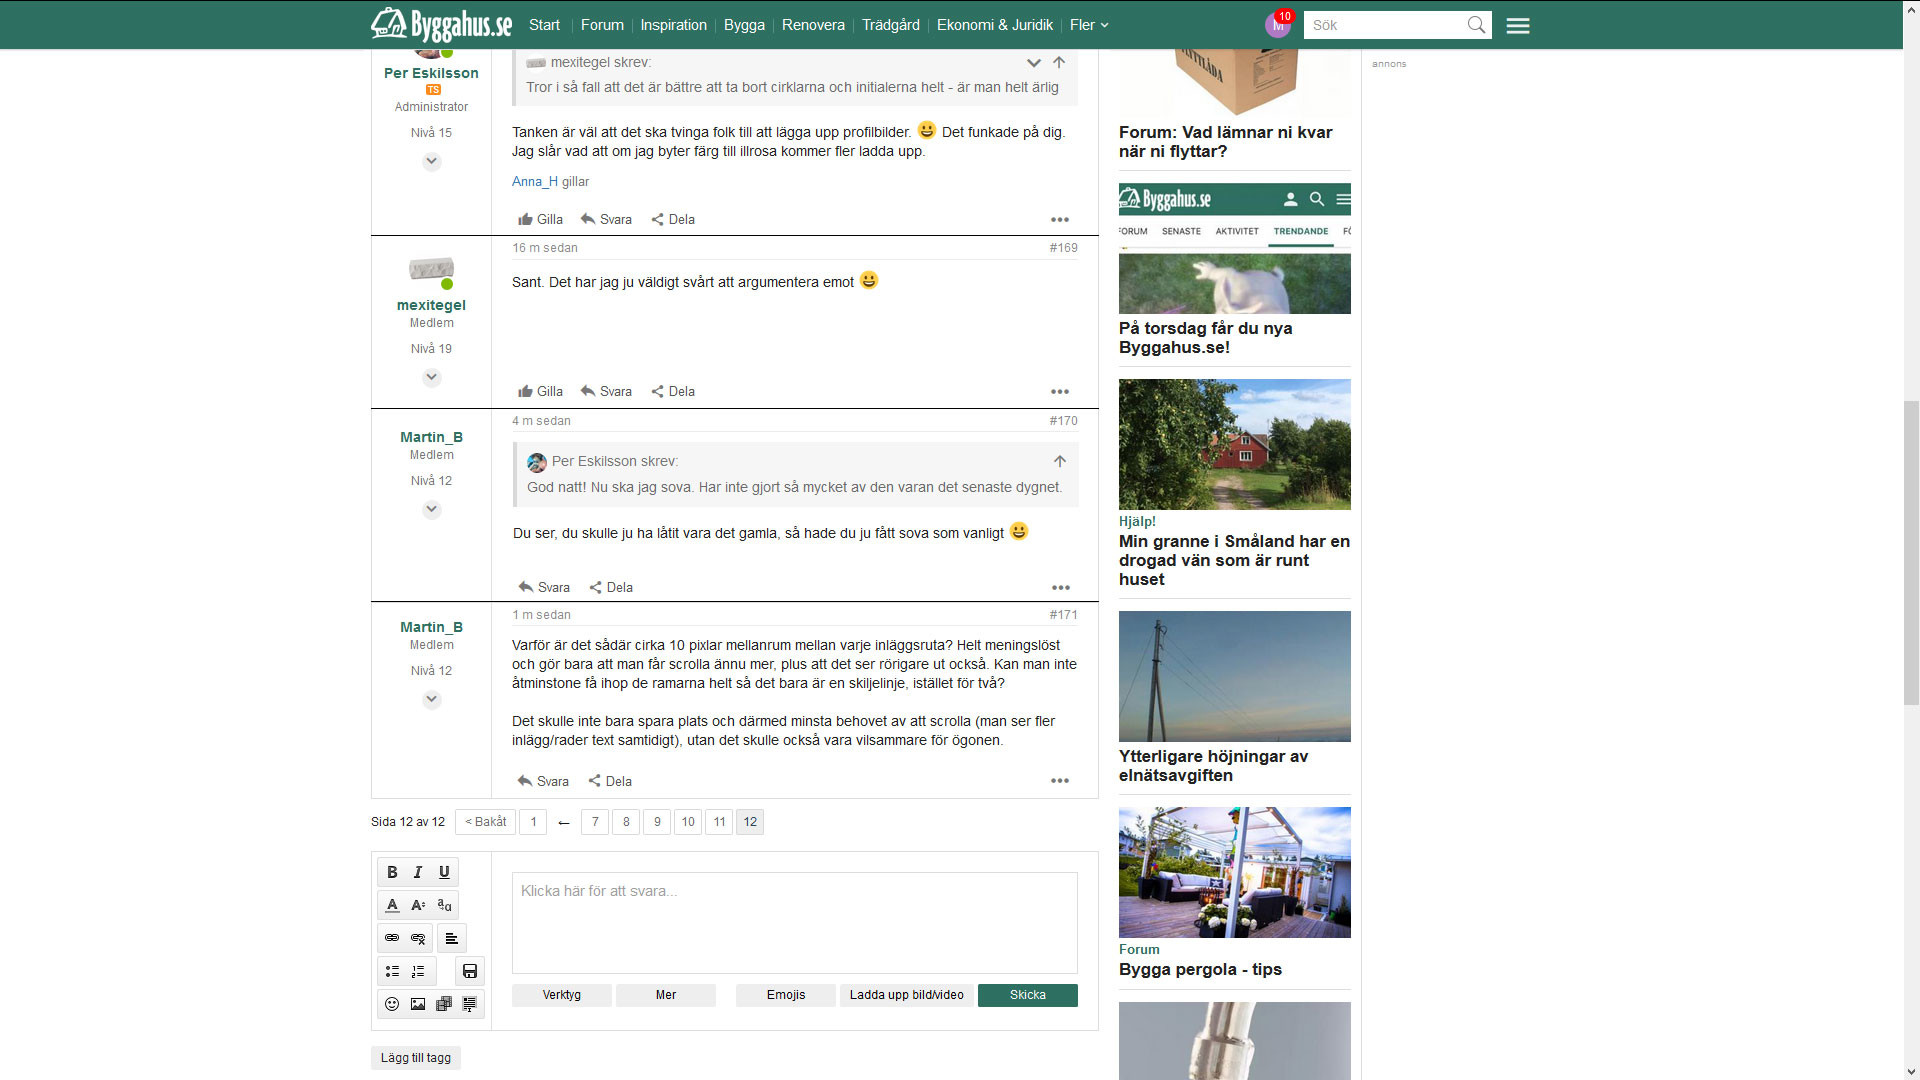Viewport: 1920px width, 1080px height.
Task: Click the insert image icon
Action: coord(418,1004)
